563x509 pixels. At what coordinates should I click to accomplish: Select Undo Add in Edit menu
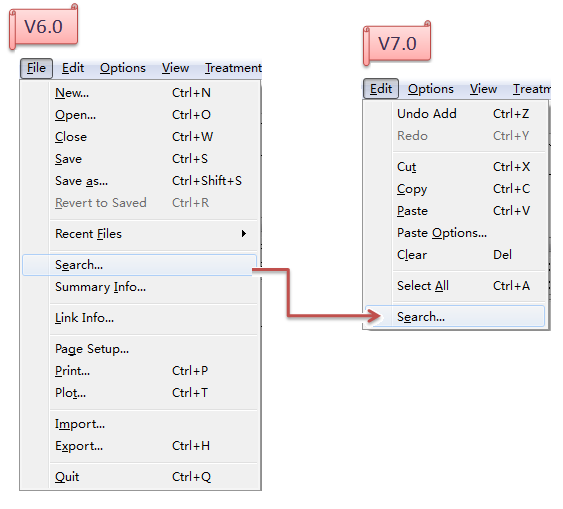pos(455,114)
